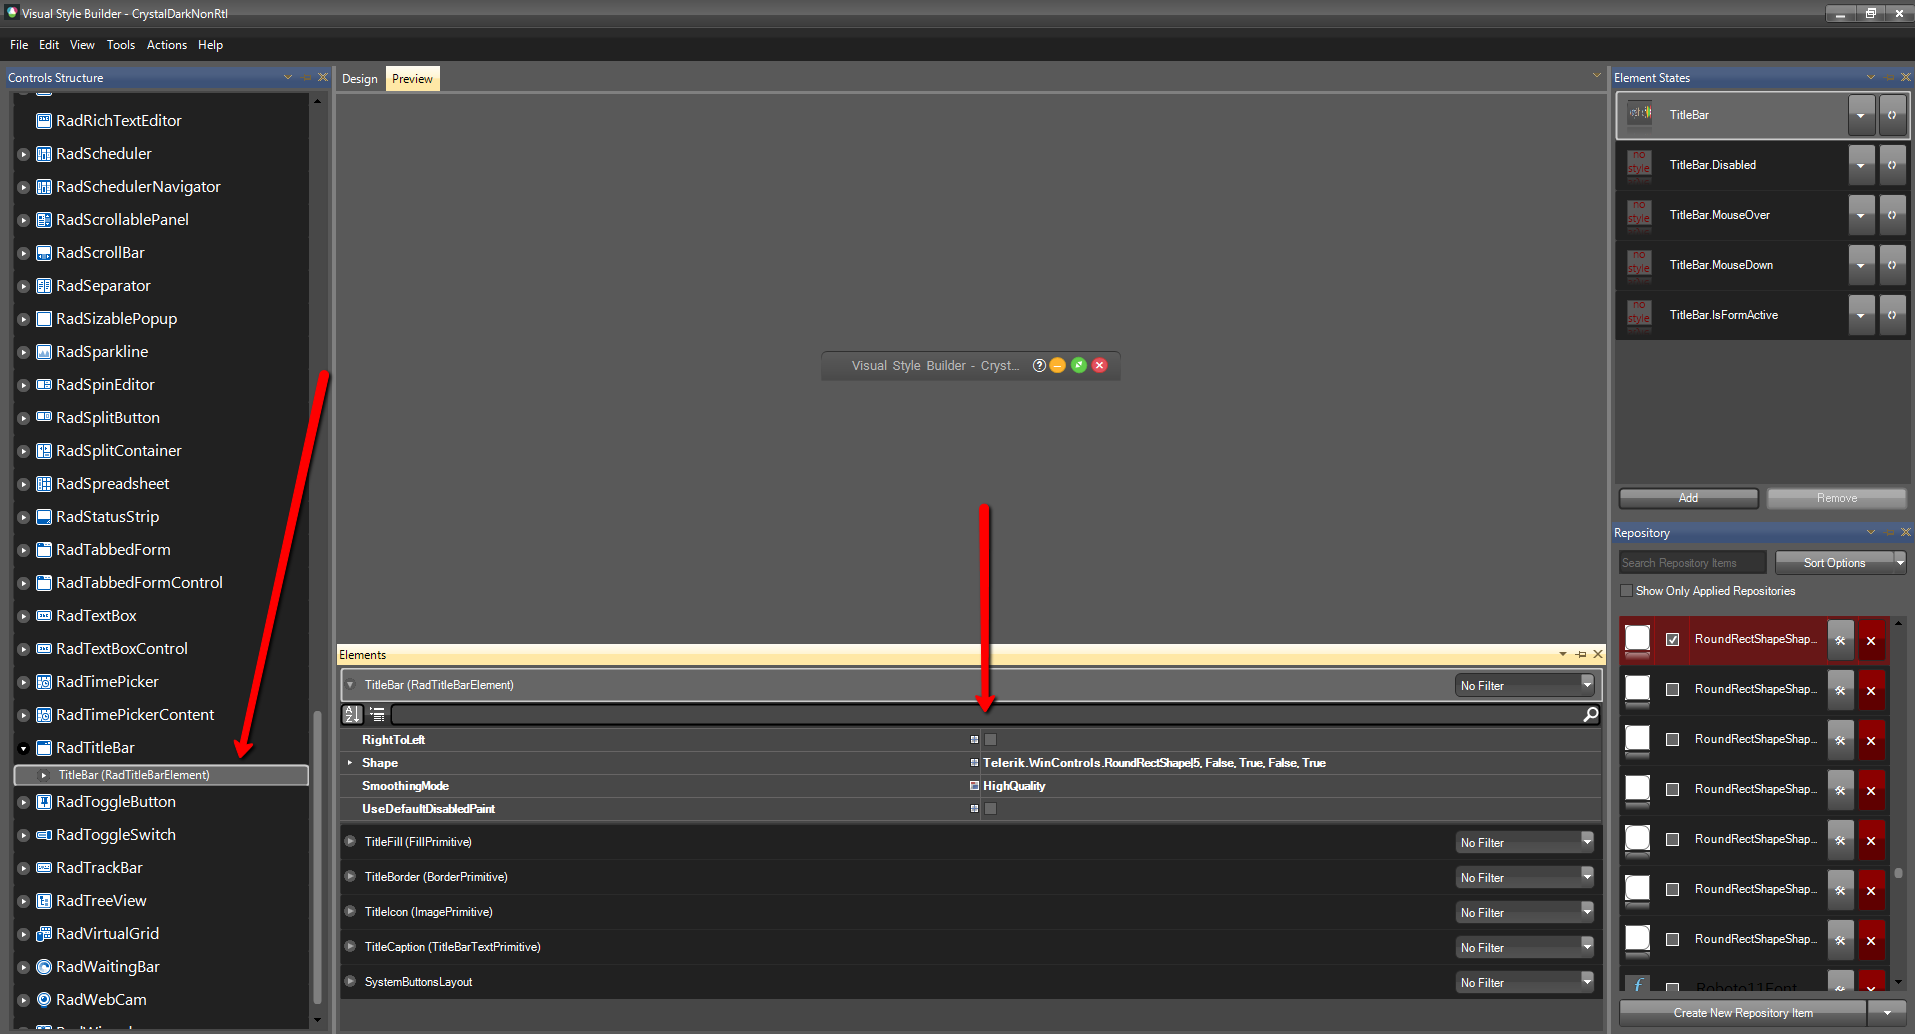Sort element properties alphabetically
The width and height of the screenshot is (1915, 1034).
352,714
